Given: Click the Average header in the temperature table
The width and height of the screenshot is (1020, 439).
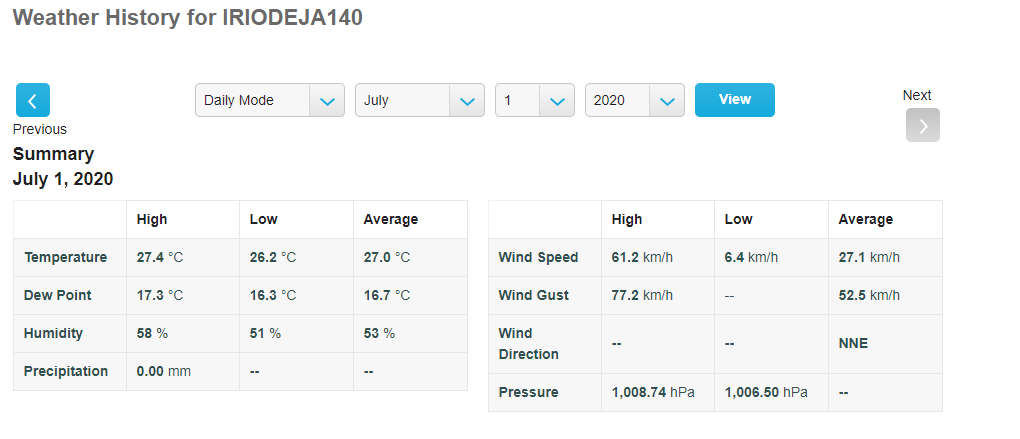Looking at the screenshot, I should [x=390, y=219].
